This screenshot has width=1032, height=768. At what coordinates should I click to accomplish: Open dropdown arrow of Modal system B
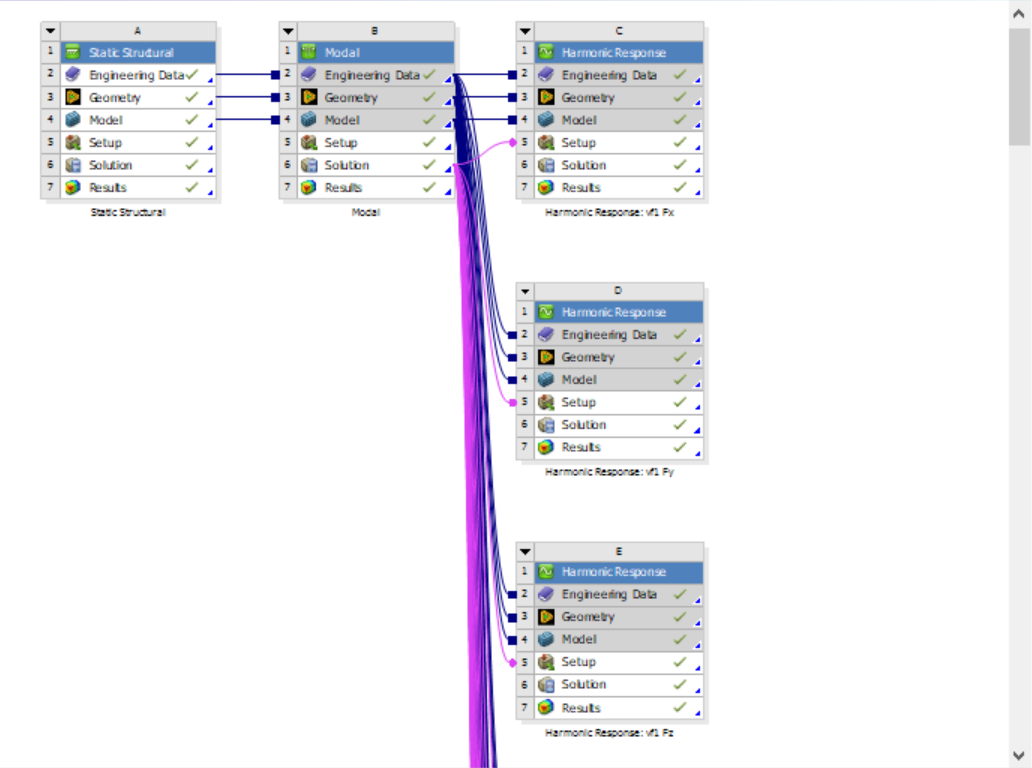pyautogui.click(x=288, y=31)
